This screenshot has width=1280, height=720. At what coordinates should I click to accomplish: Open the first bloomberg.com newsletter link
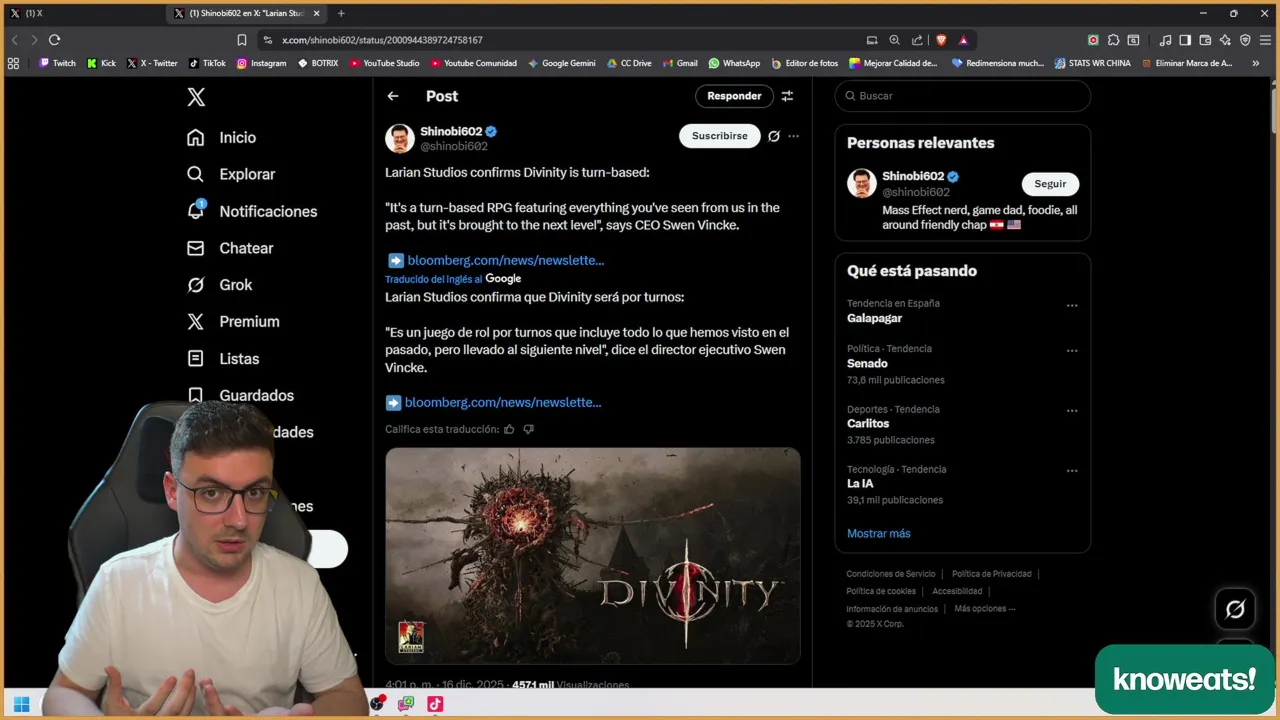pyautogui.click(x=505, y=260)
